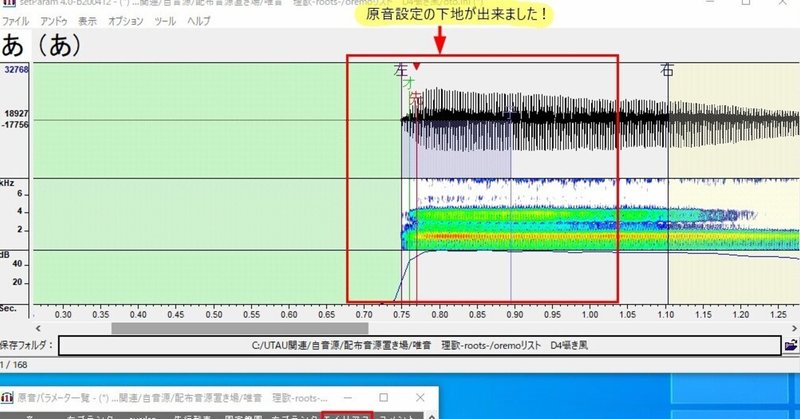The width and height of the screenshot is (800, 419).
Task: Open the ファイル menu
Action: tap(15, 21)
